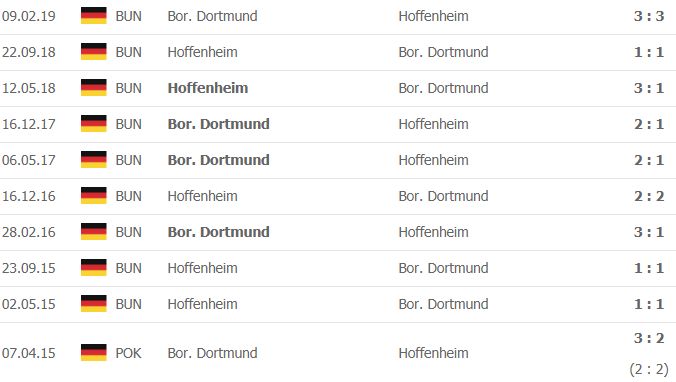
Task: Open the bold Bor. Dortmund in the 16.12.17 row
Action: point(219,124)
